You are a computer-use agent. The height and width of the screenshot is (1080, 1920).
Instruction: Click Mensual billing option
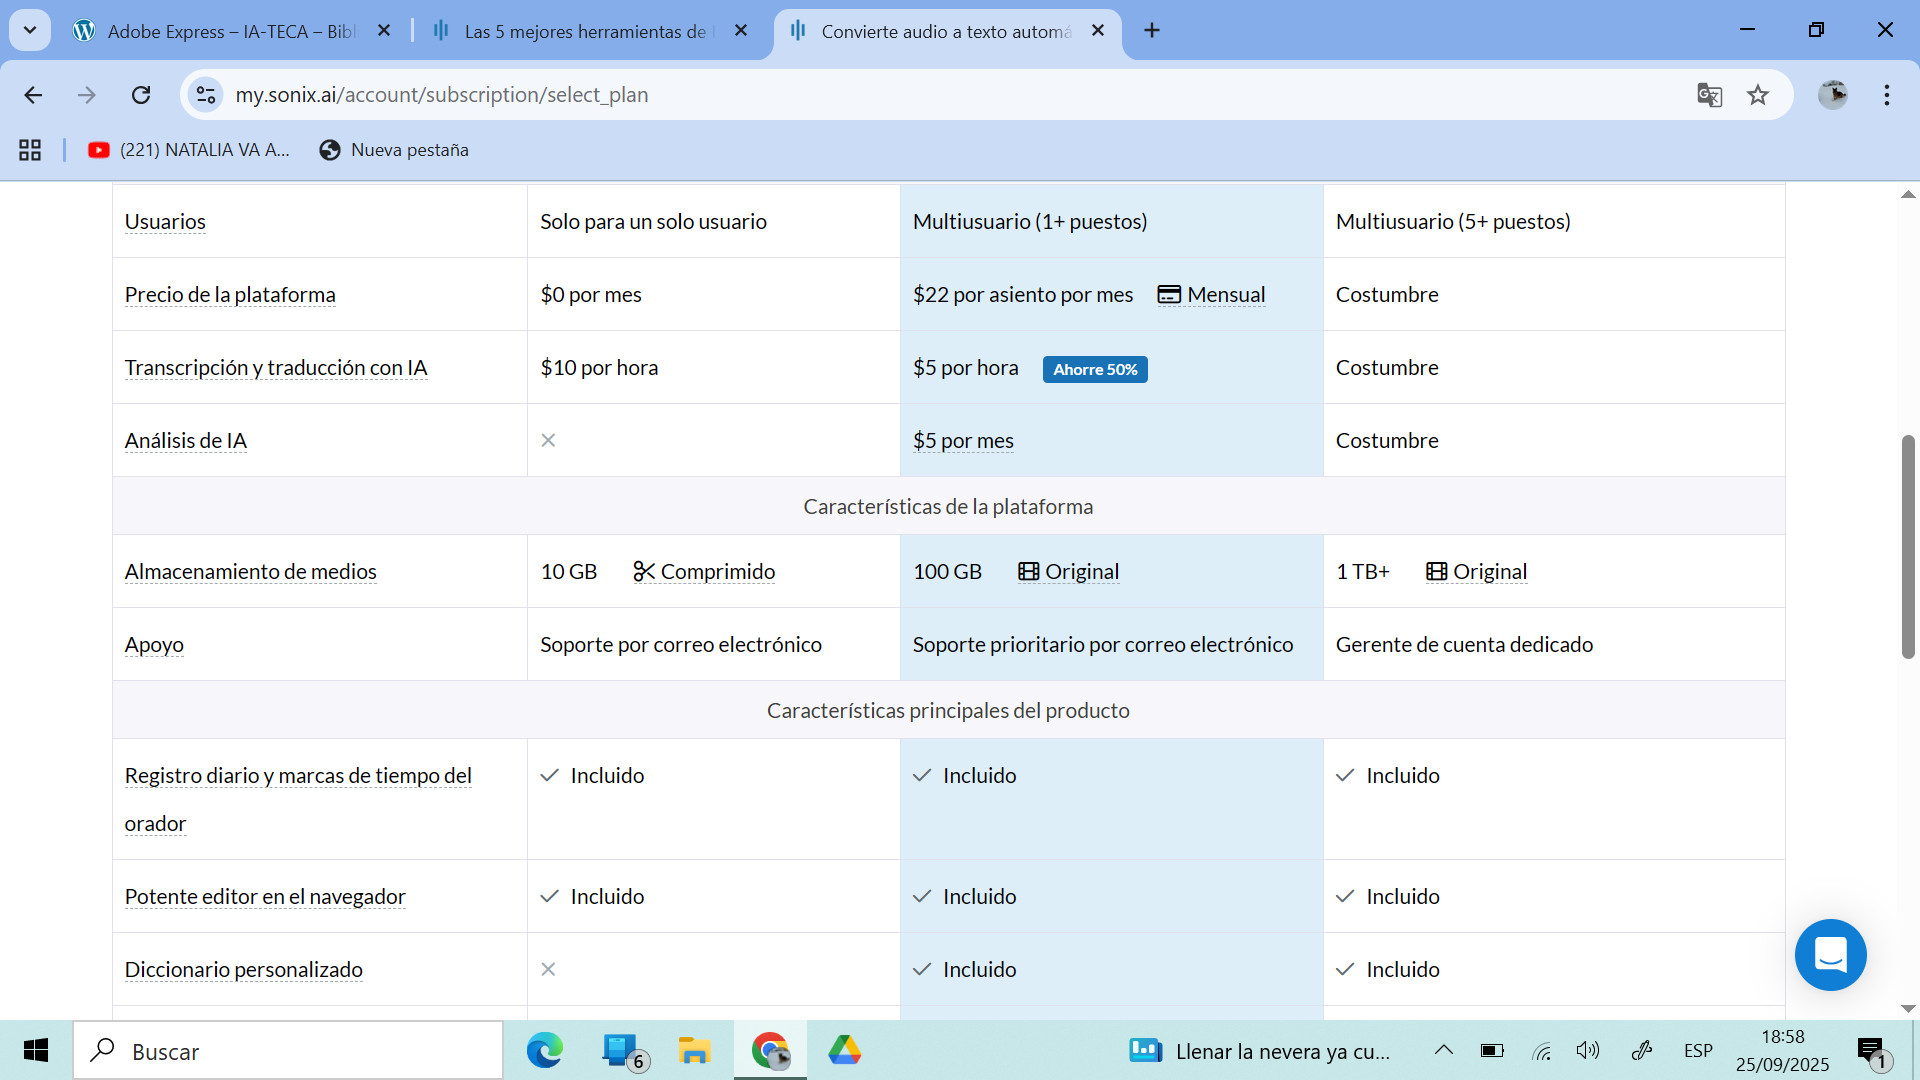pyautogui.click(x=1211, y=295)
